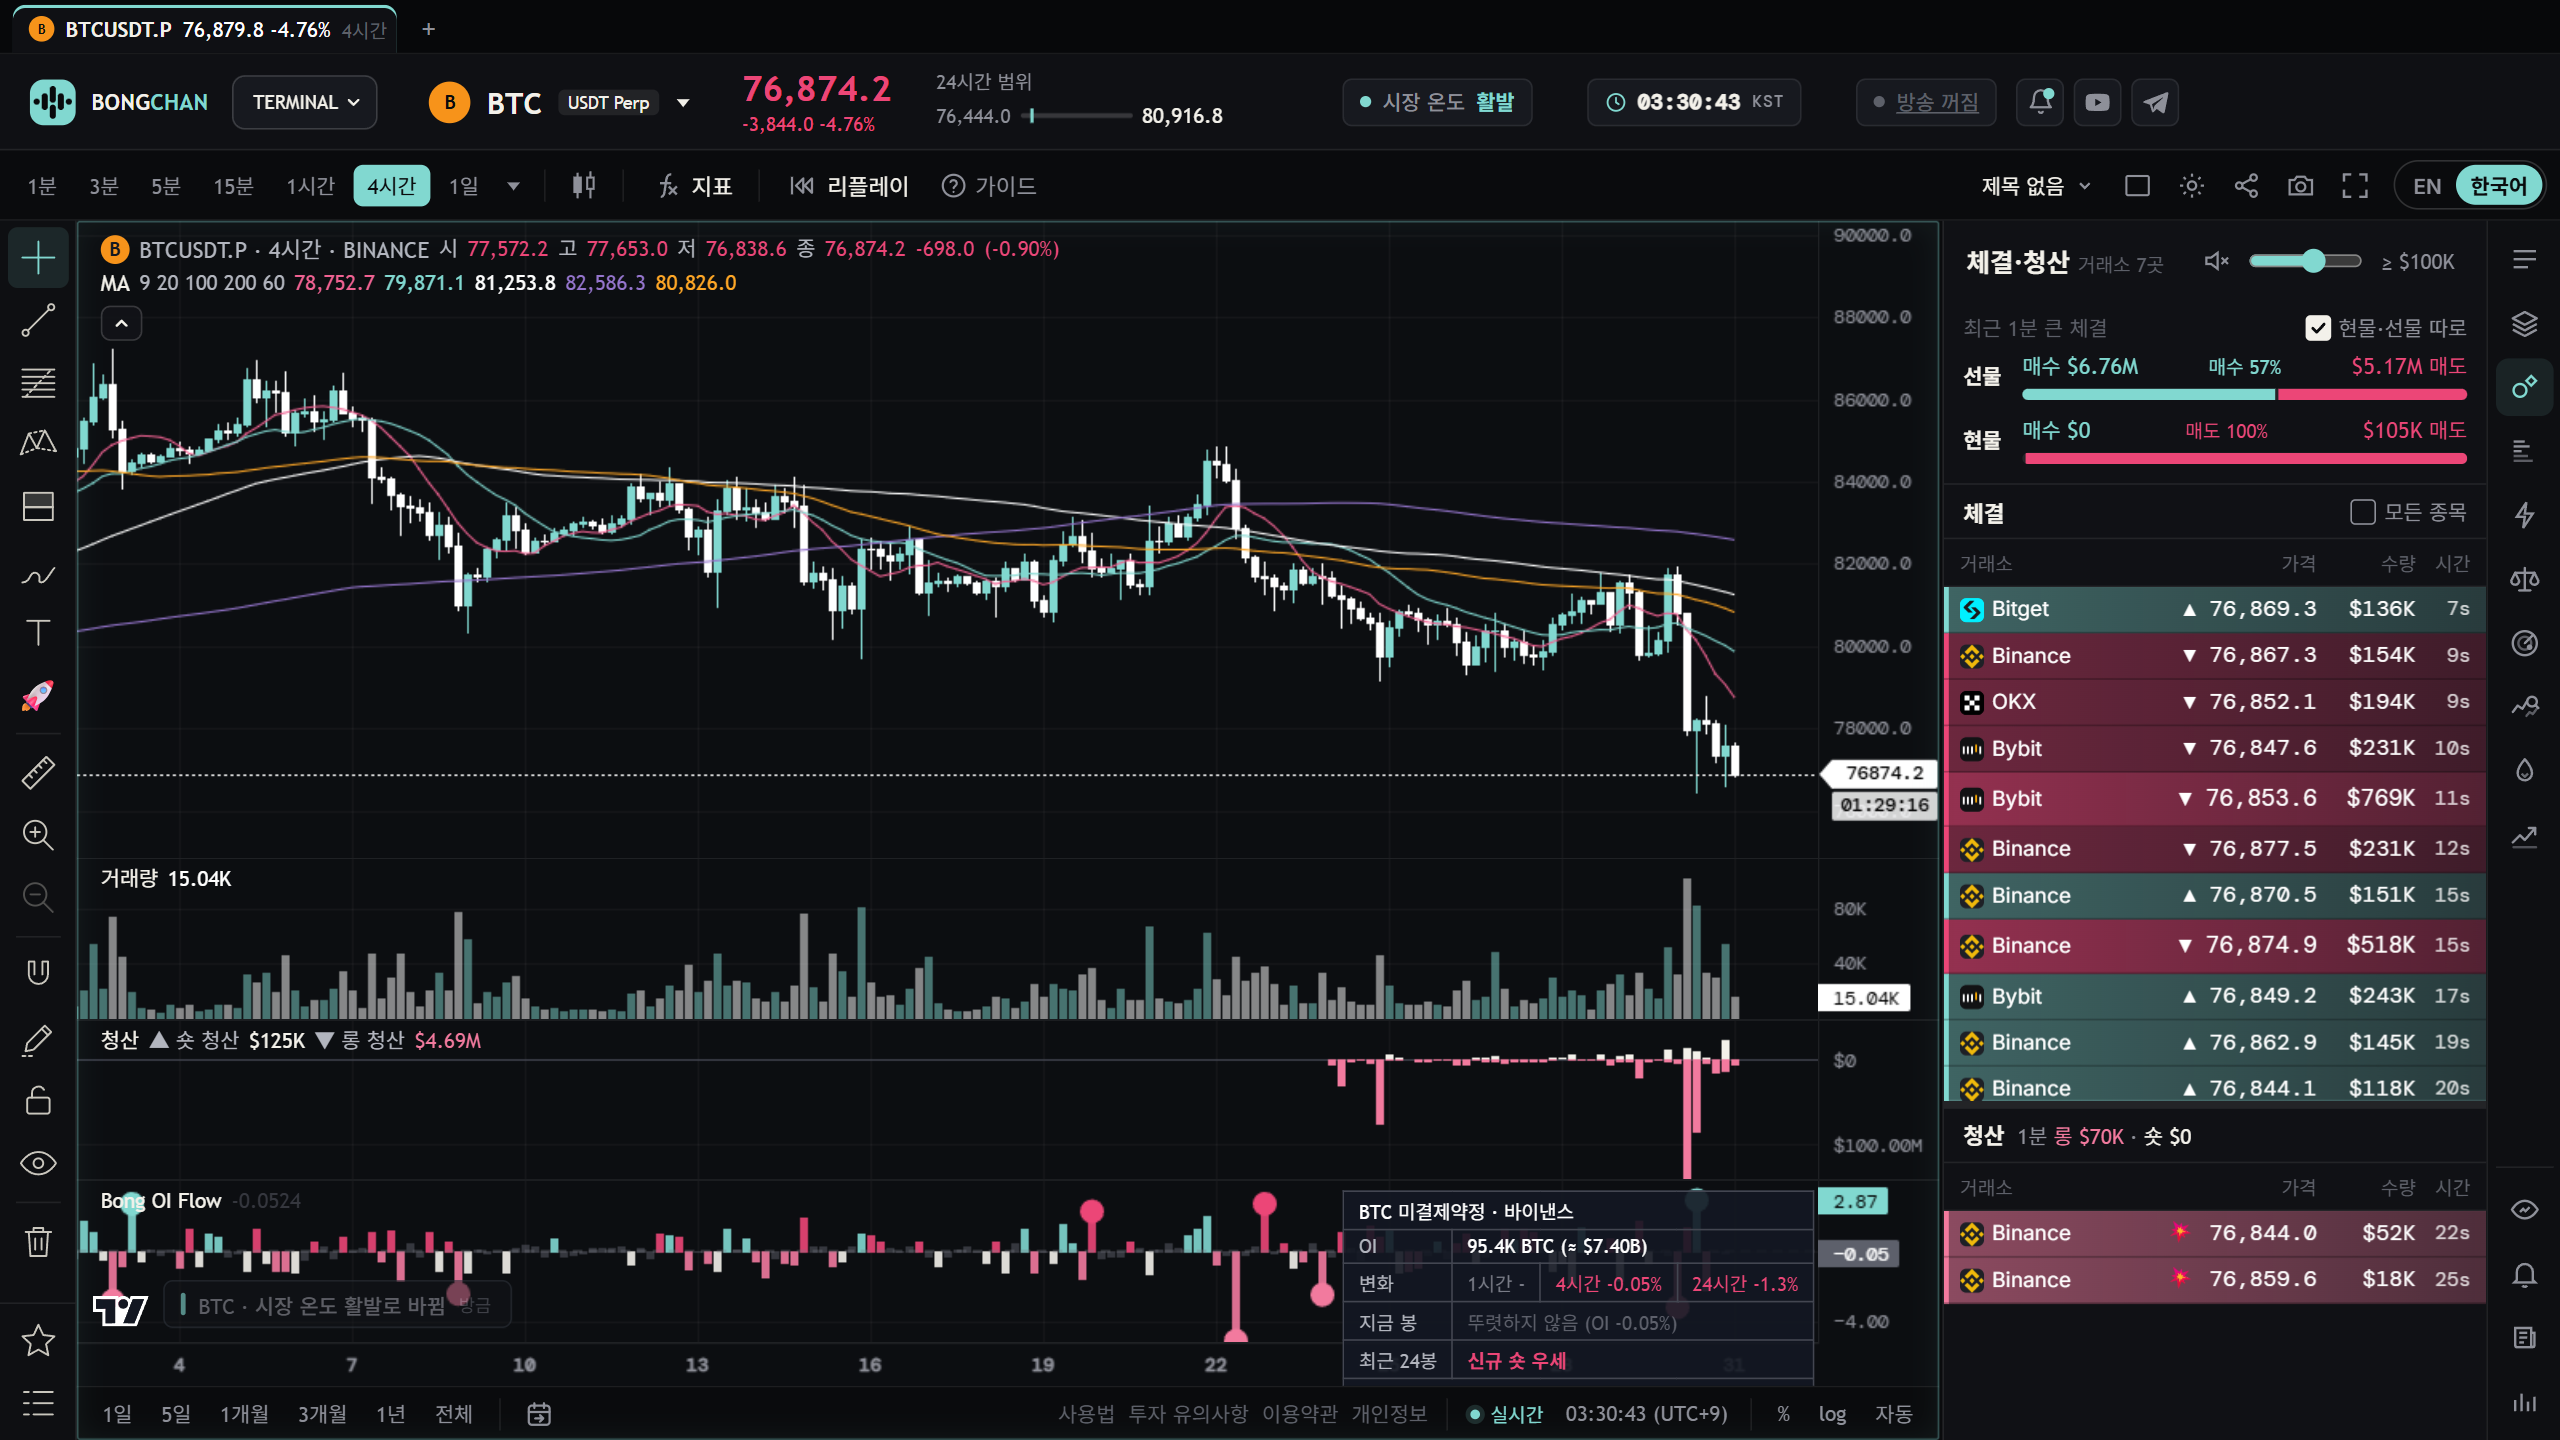The image size is (2560, 1440).
Task: Open more timeframes dropdown arrow
Action: tap(513, 186)
